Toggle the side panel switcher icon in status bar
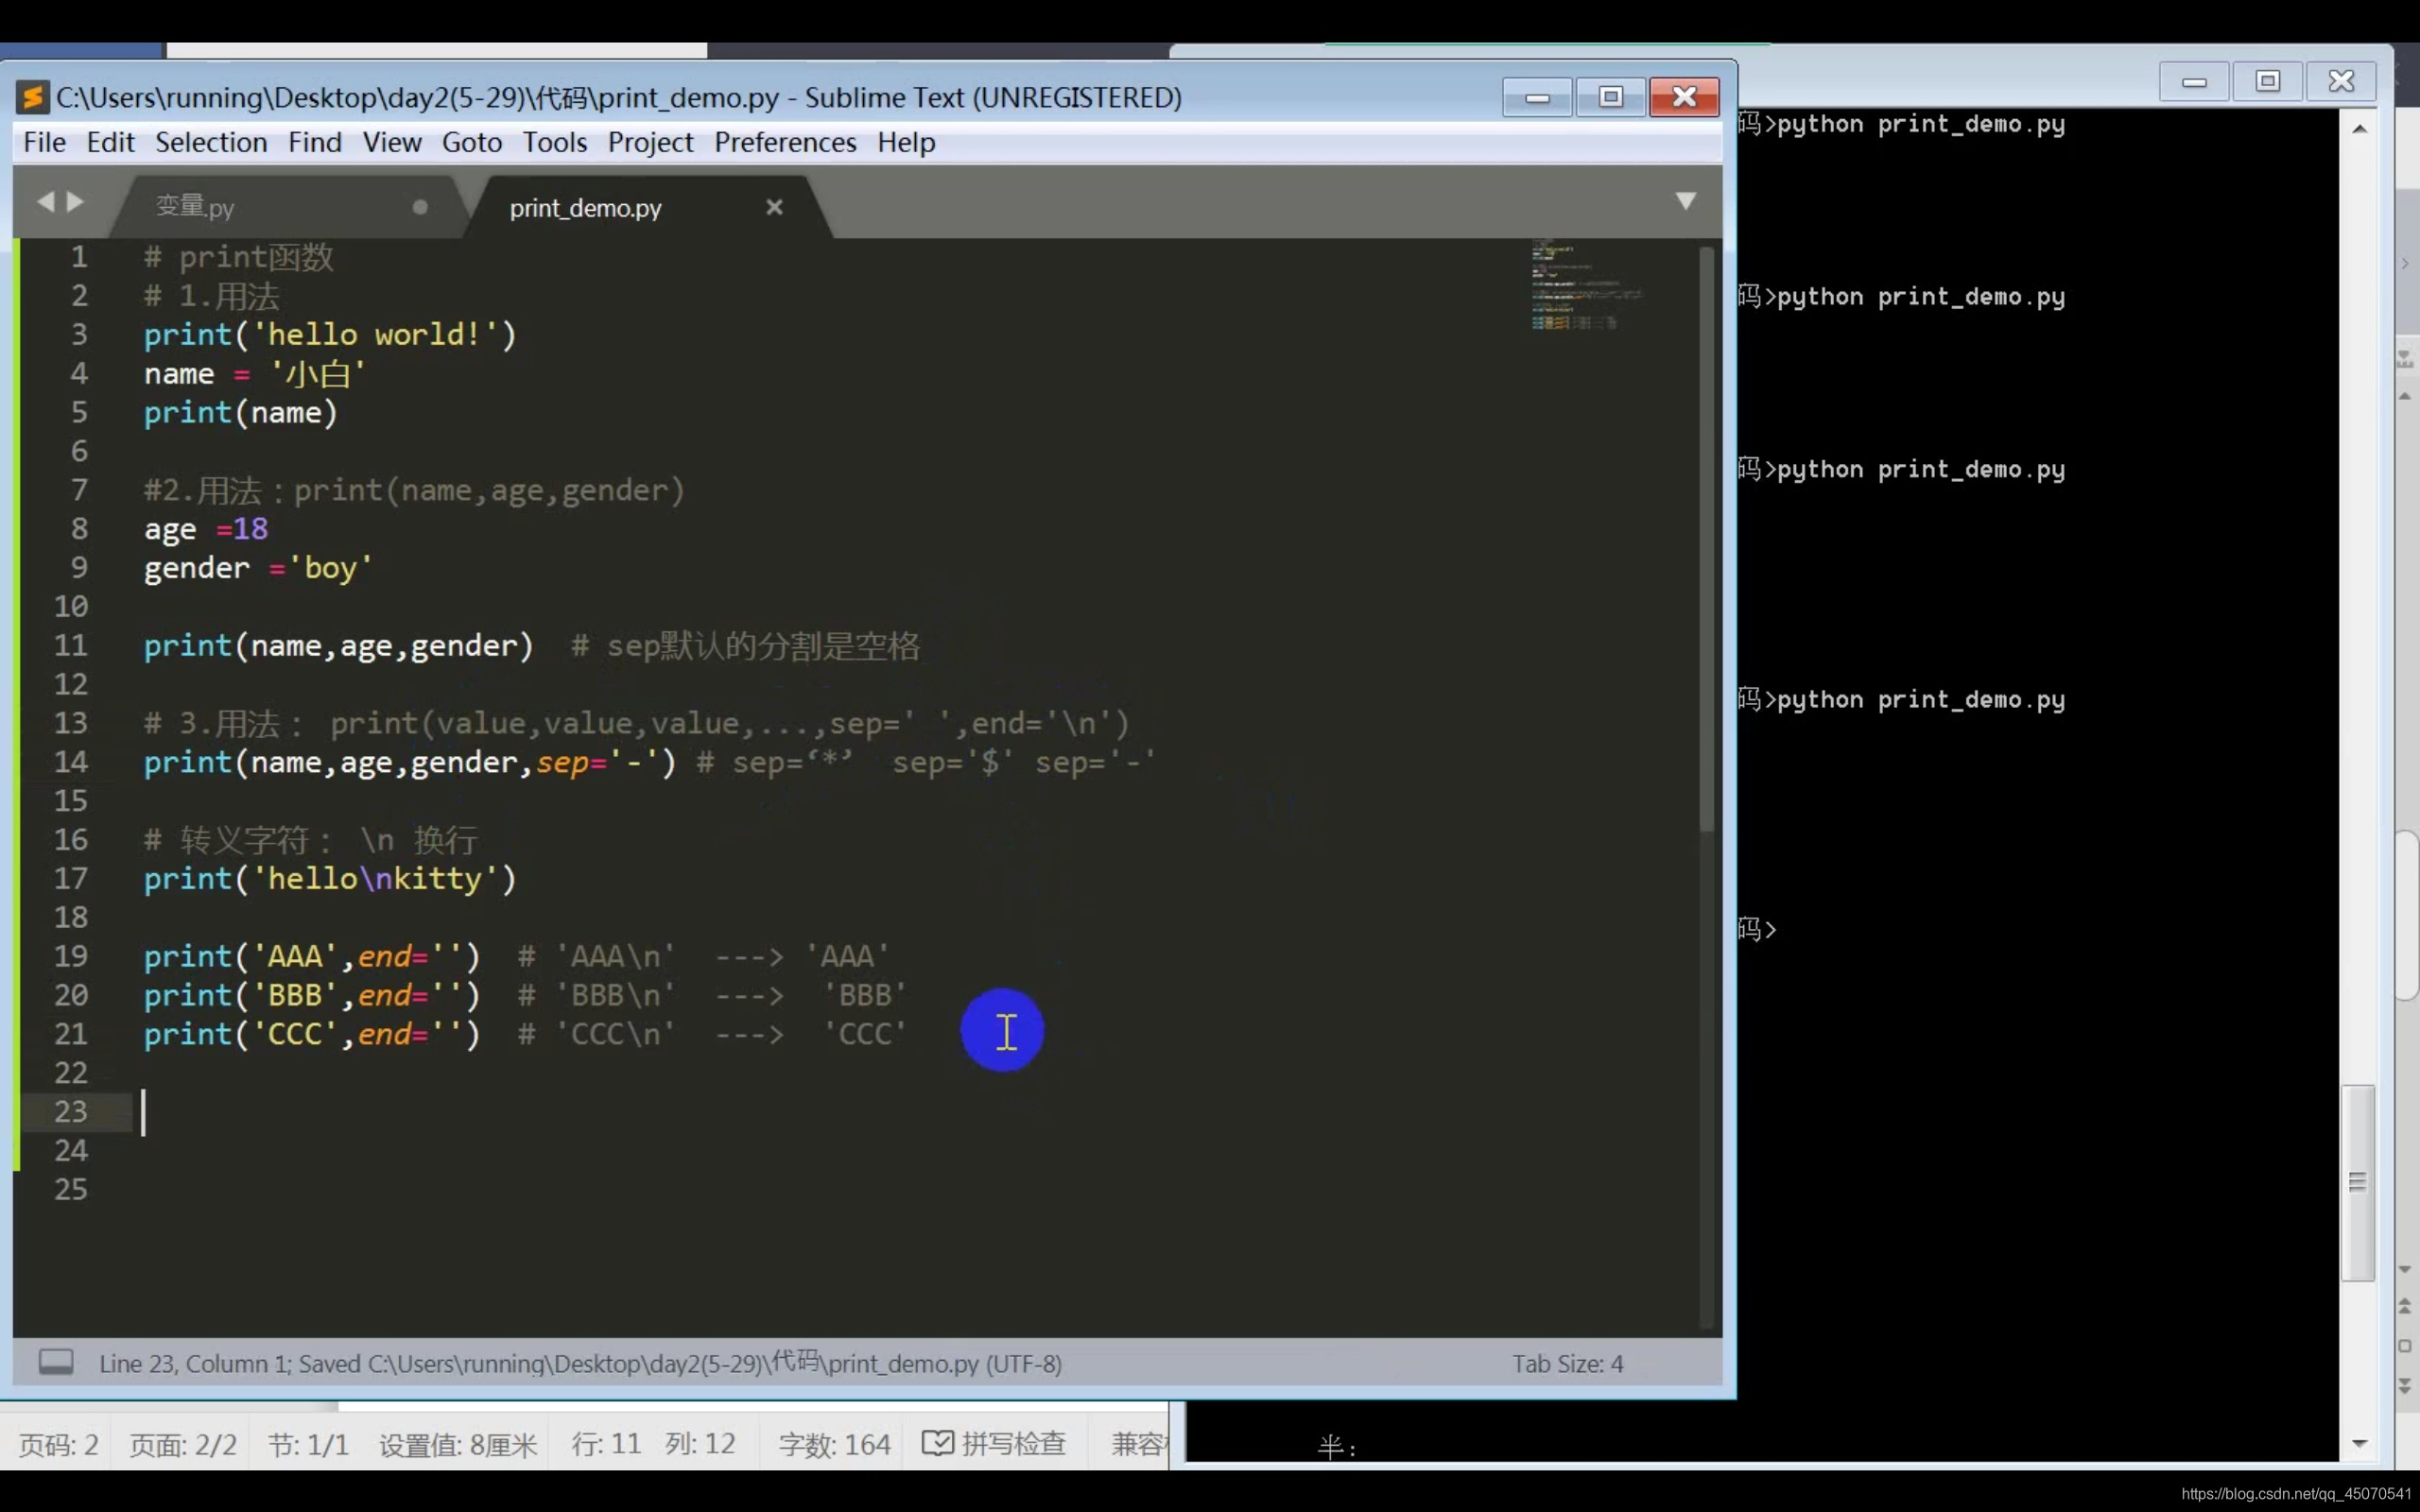Viewport: 2420px width, 1512px height. (56, 1362)
